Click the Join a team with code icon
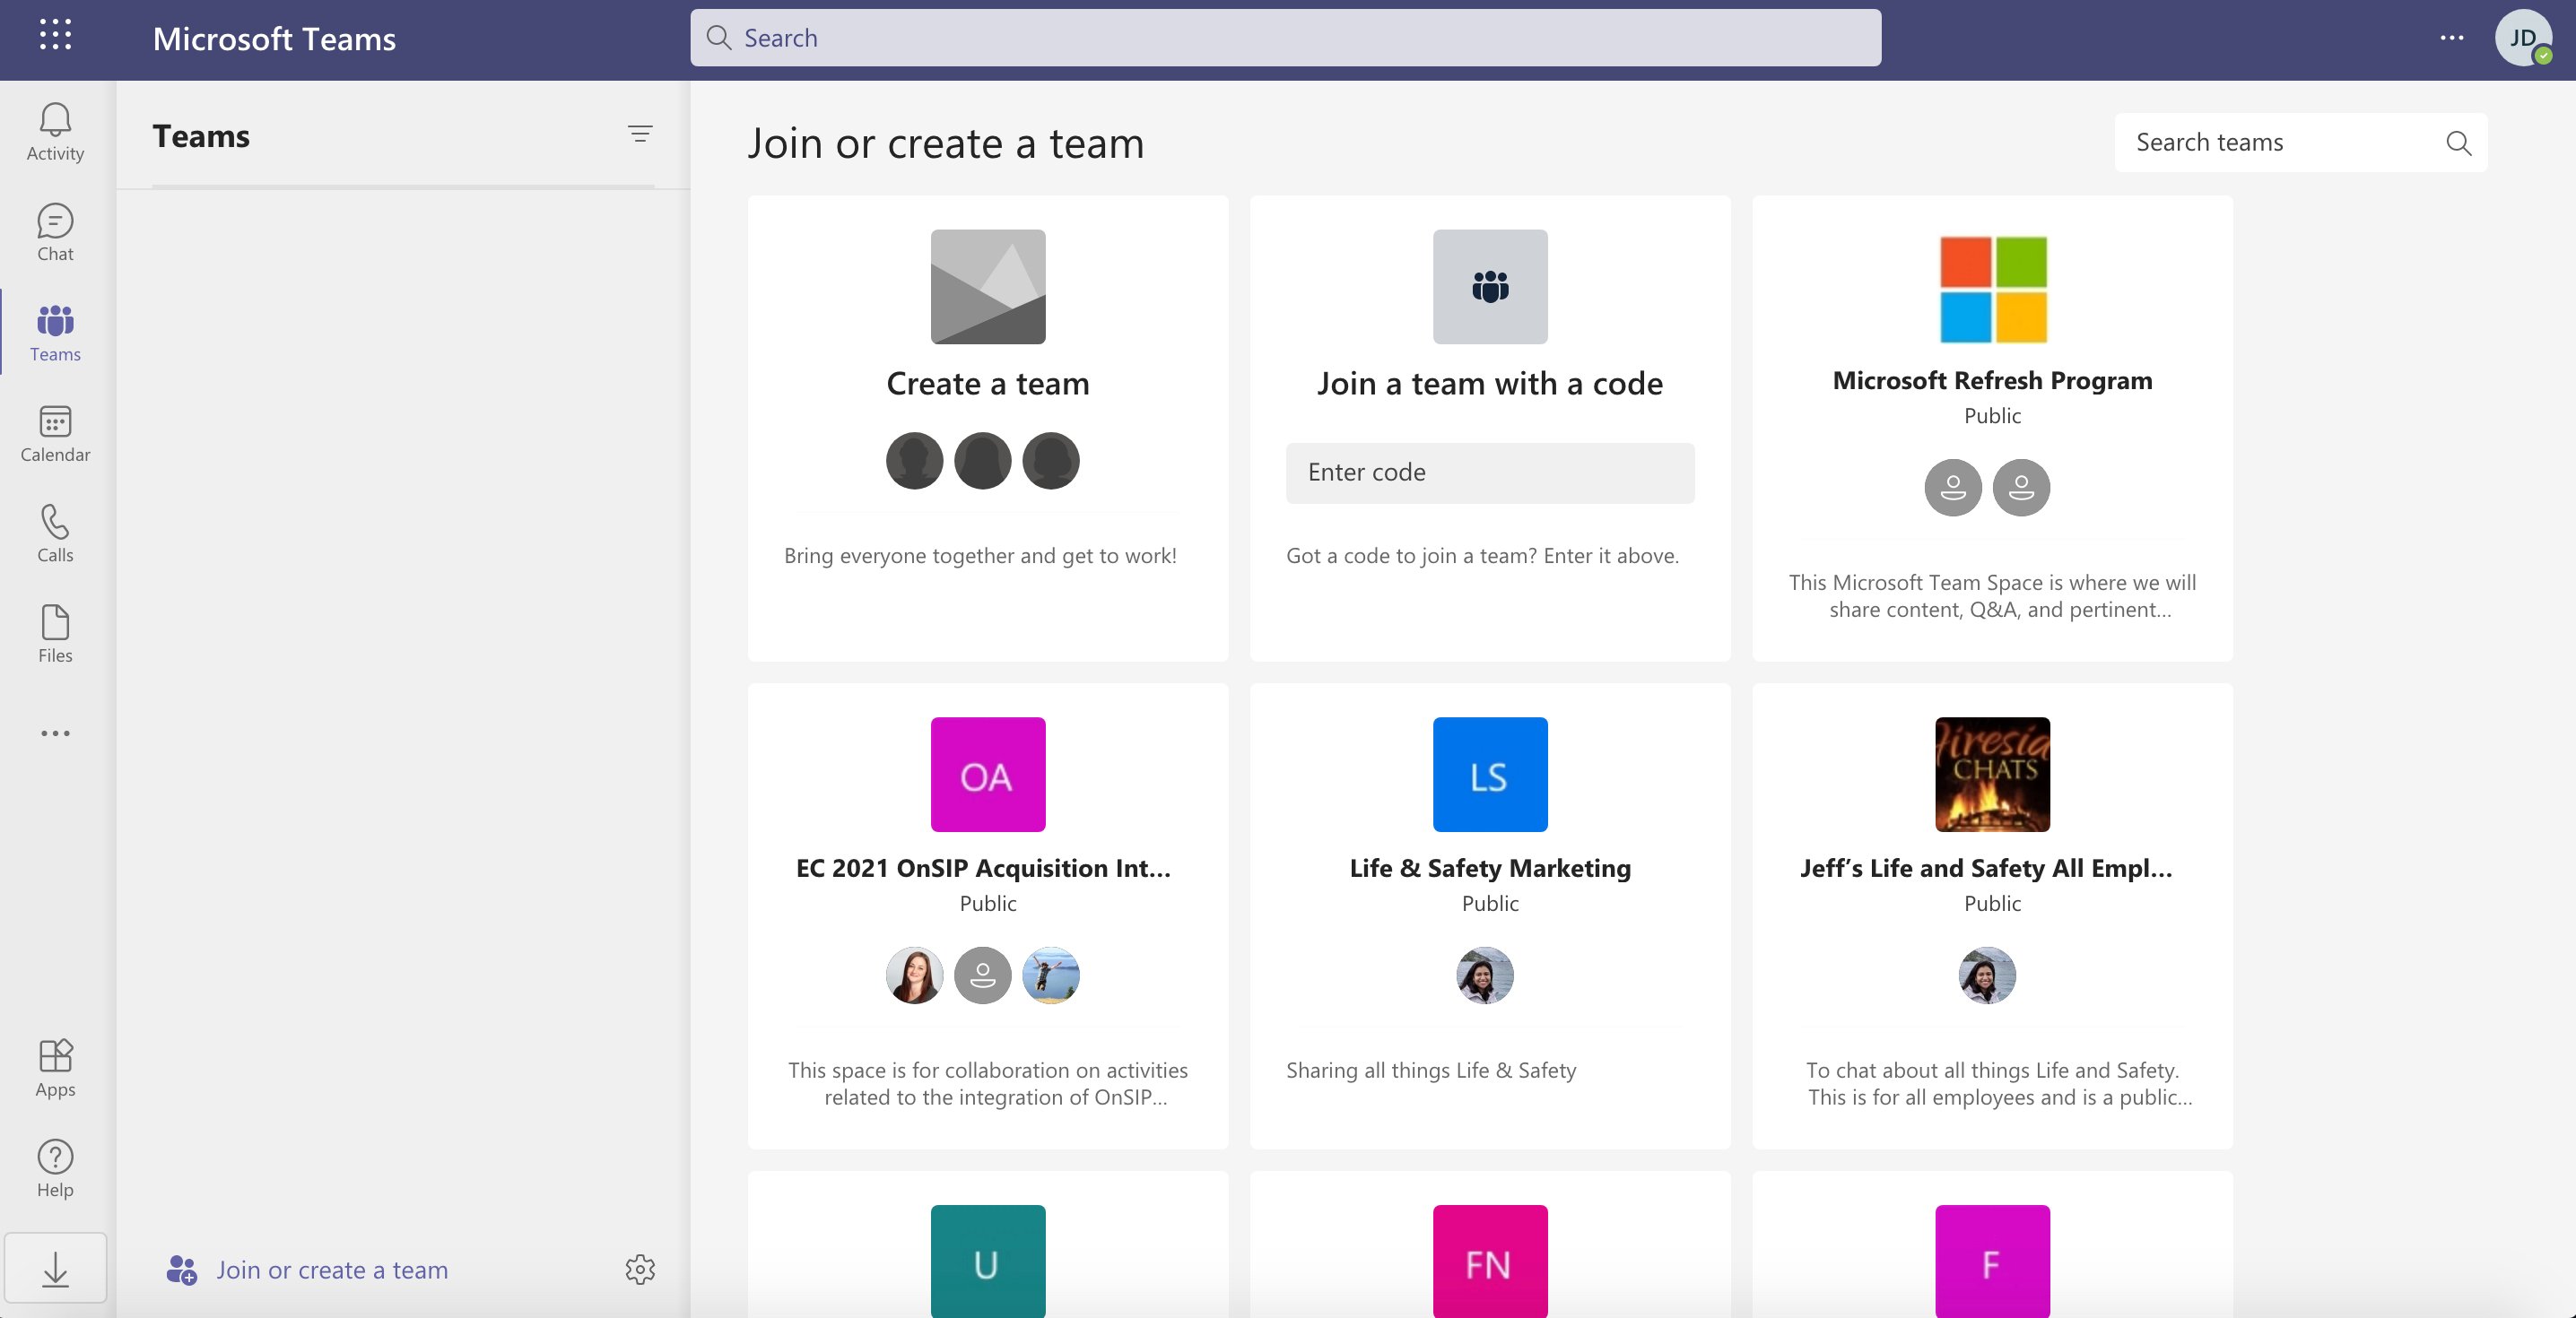 pyautogui.click(x=1490, y=287)
